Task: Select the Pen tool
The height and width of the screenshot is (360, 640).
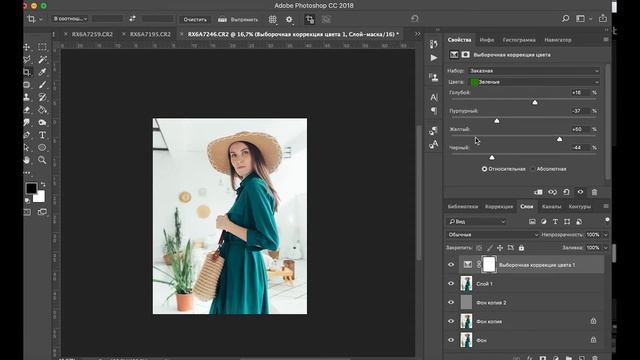Action: [x=27, y=135]
